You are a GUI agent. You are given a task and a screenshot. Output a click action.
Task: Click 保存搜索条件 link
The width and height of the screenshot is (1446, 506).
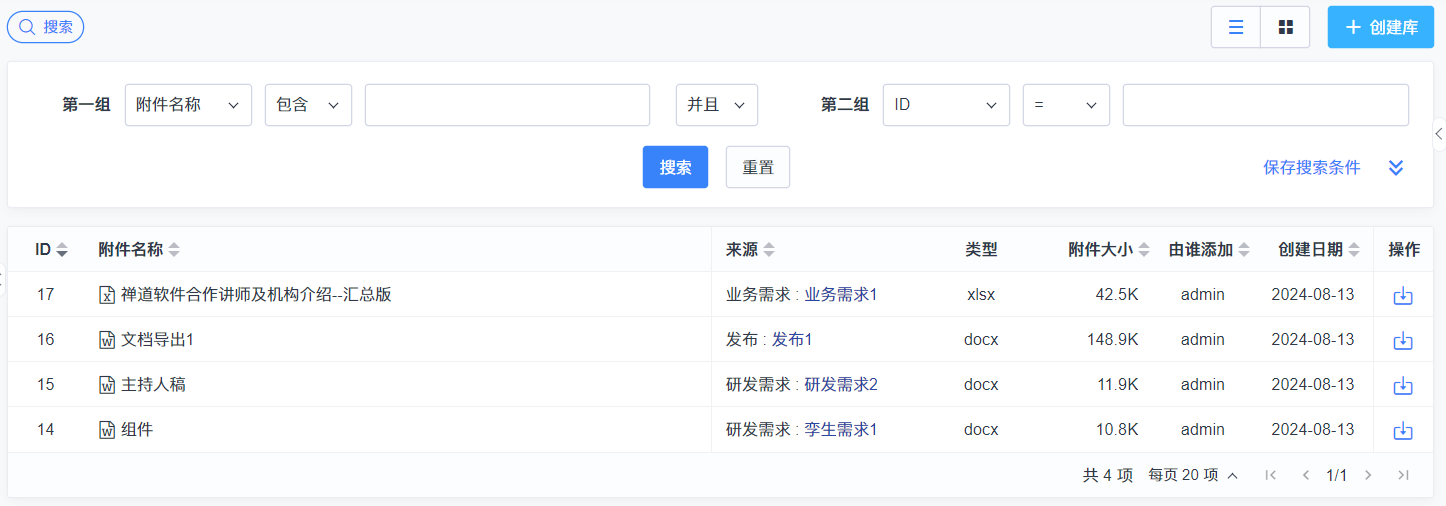pos(1312,168)
